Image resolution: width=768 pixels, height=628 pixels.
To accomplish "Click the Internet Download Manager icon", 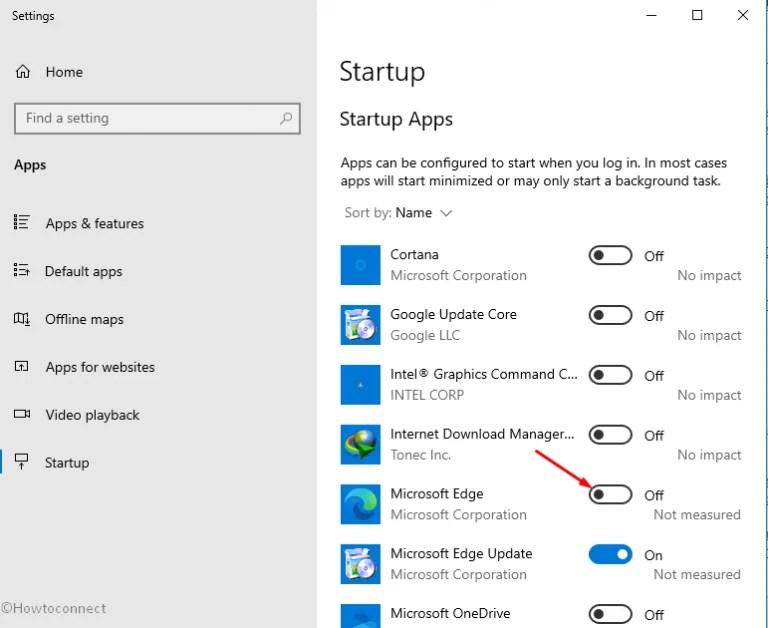I will [x=360, y=444].
